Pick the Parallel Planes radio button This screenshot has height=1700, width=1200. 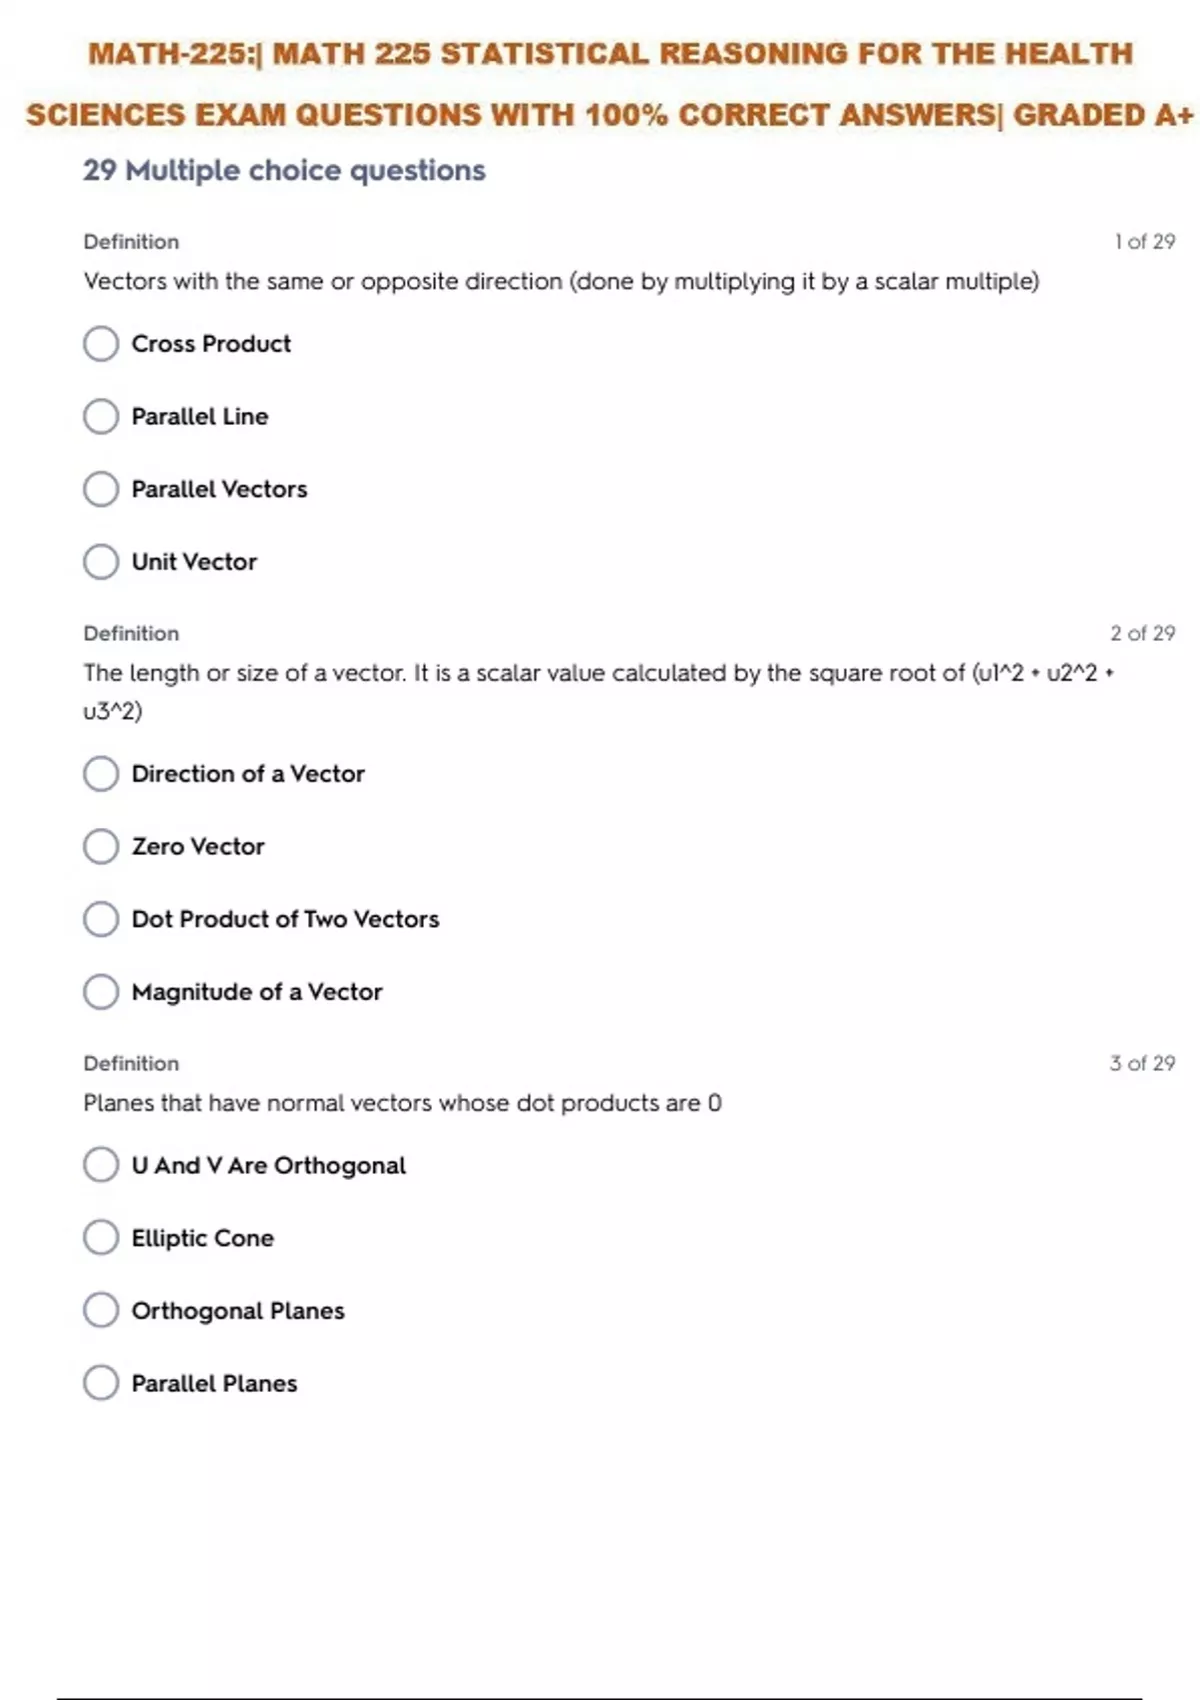pyautogui.click(x=101, y=1383)
